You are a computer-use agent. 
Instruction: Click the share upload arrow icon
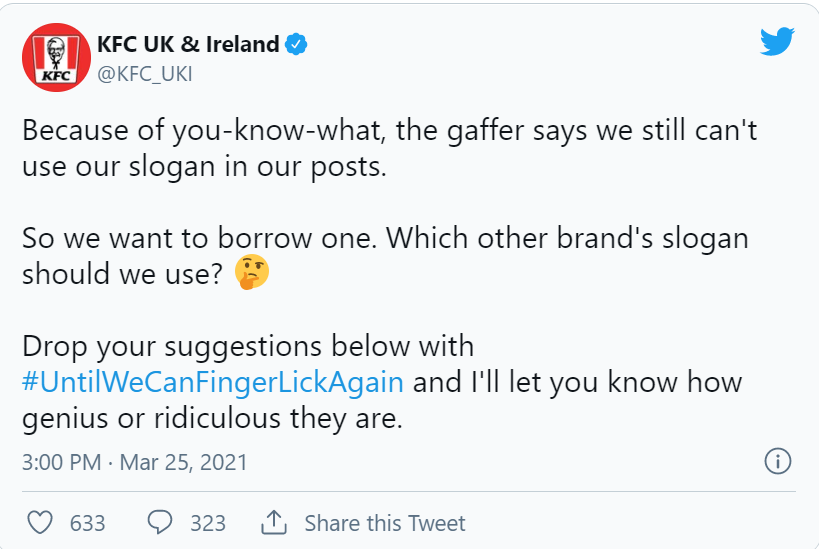pos(274,522)
